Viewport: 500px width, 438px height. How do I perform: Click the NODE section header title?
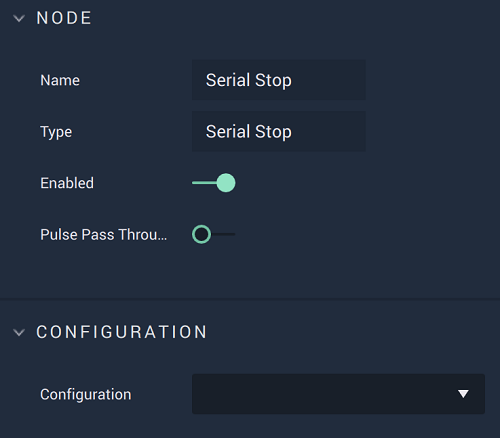(x=64, y=18)
